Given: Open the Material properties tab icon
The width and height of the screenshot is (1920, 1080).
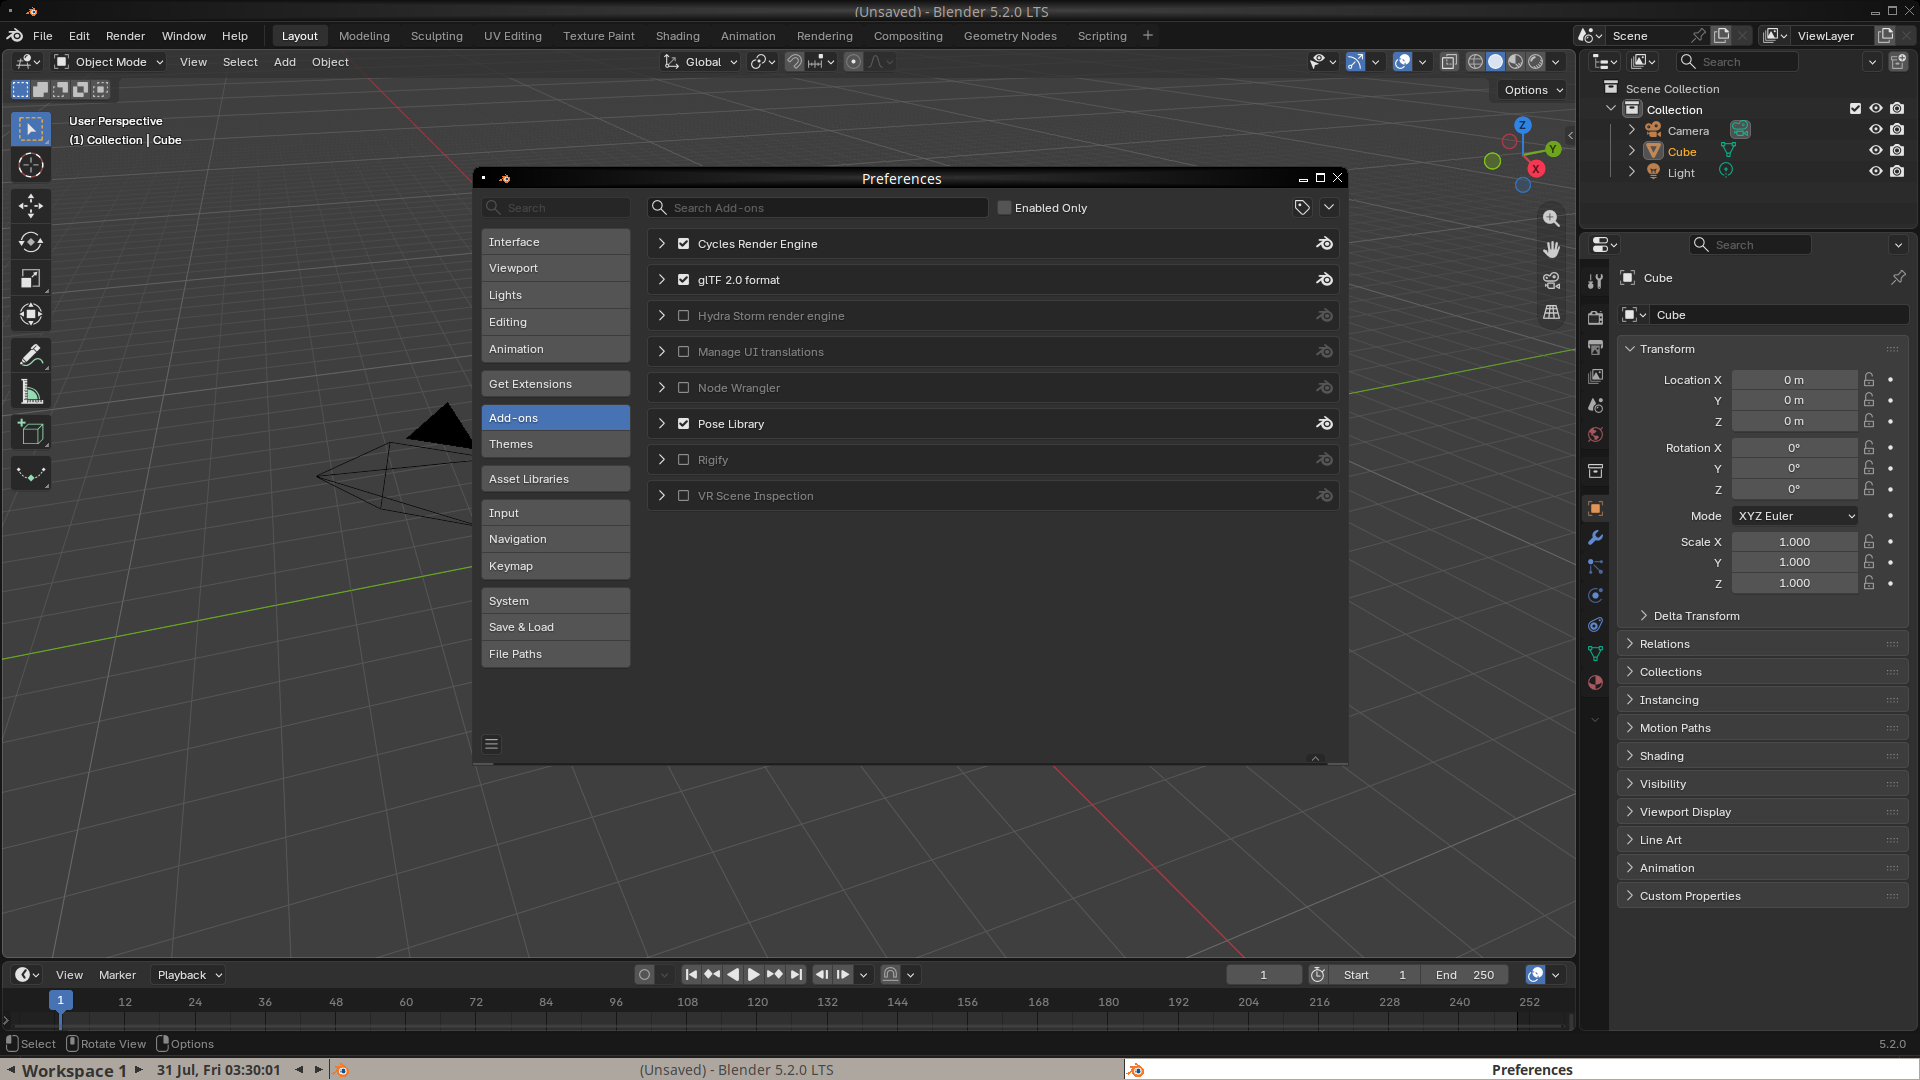Looking at the screenshot, I should point(1595,683).
